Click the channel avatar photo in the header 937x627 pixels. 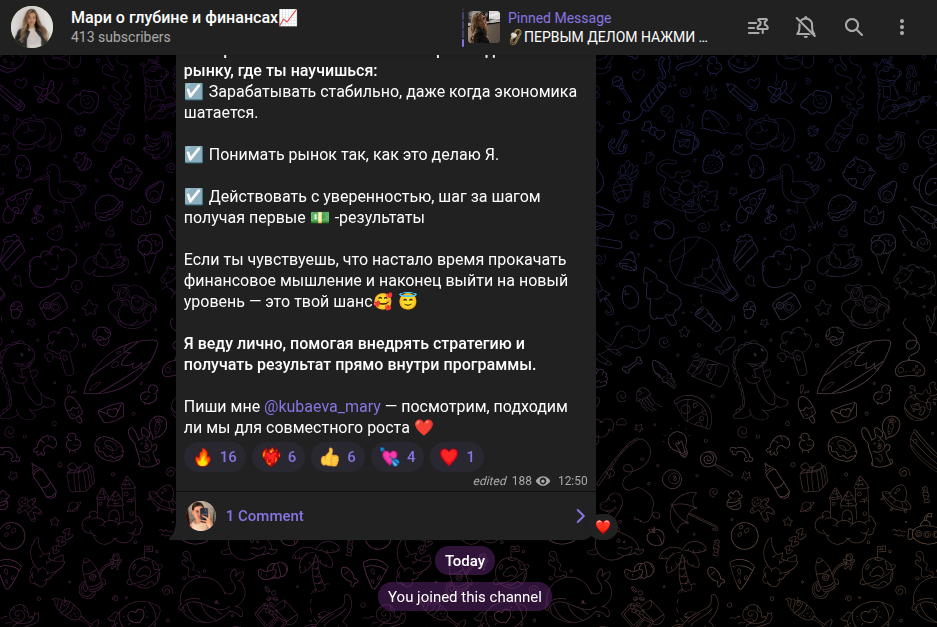click(x=32, y=27)
